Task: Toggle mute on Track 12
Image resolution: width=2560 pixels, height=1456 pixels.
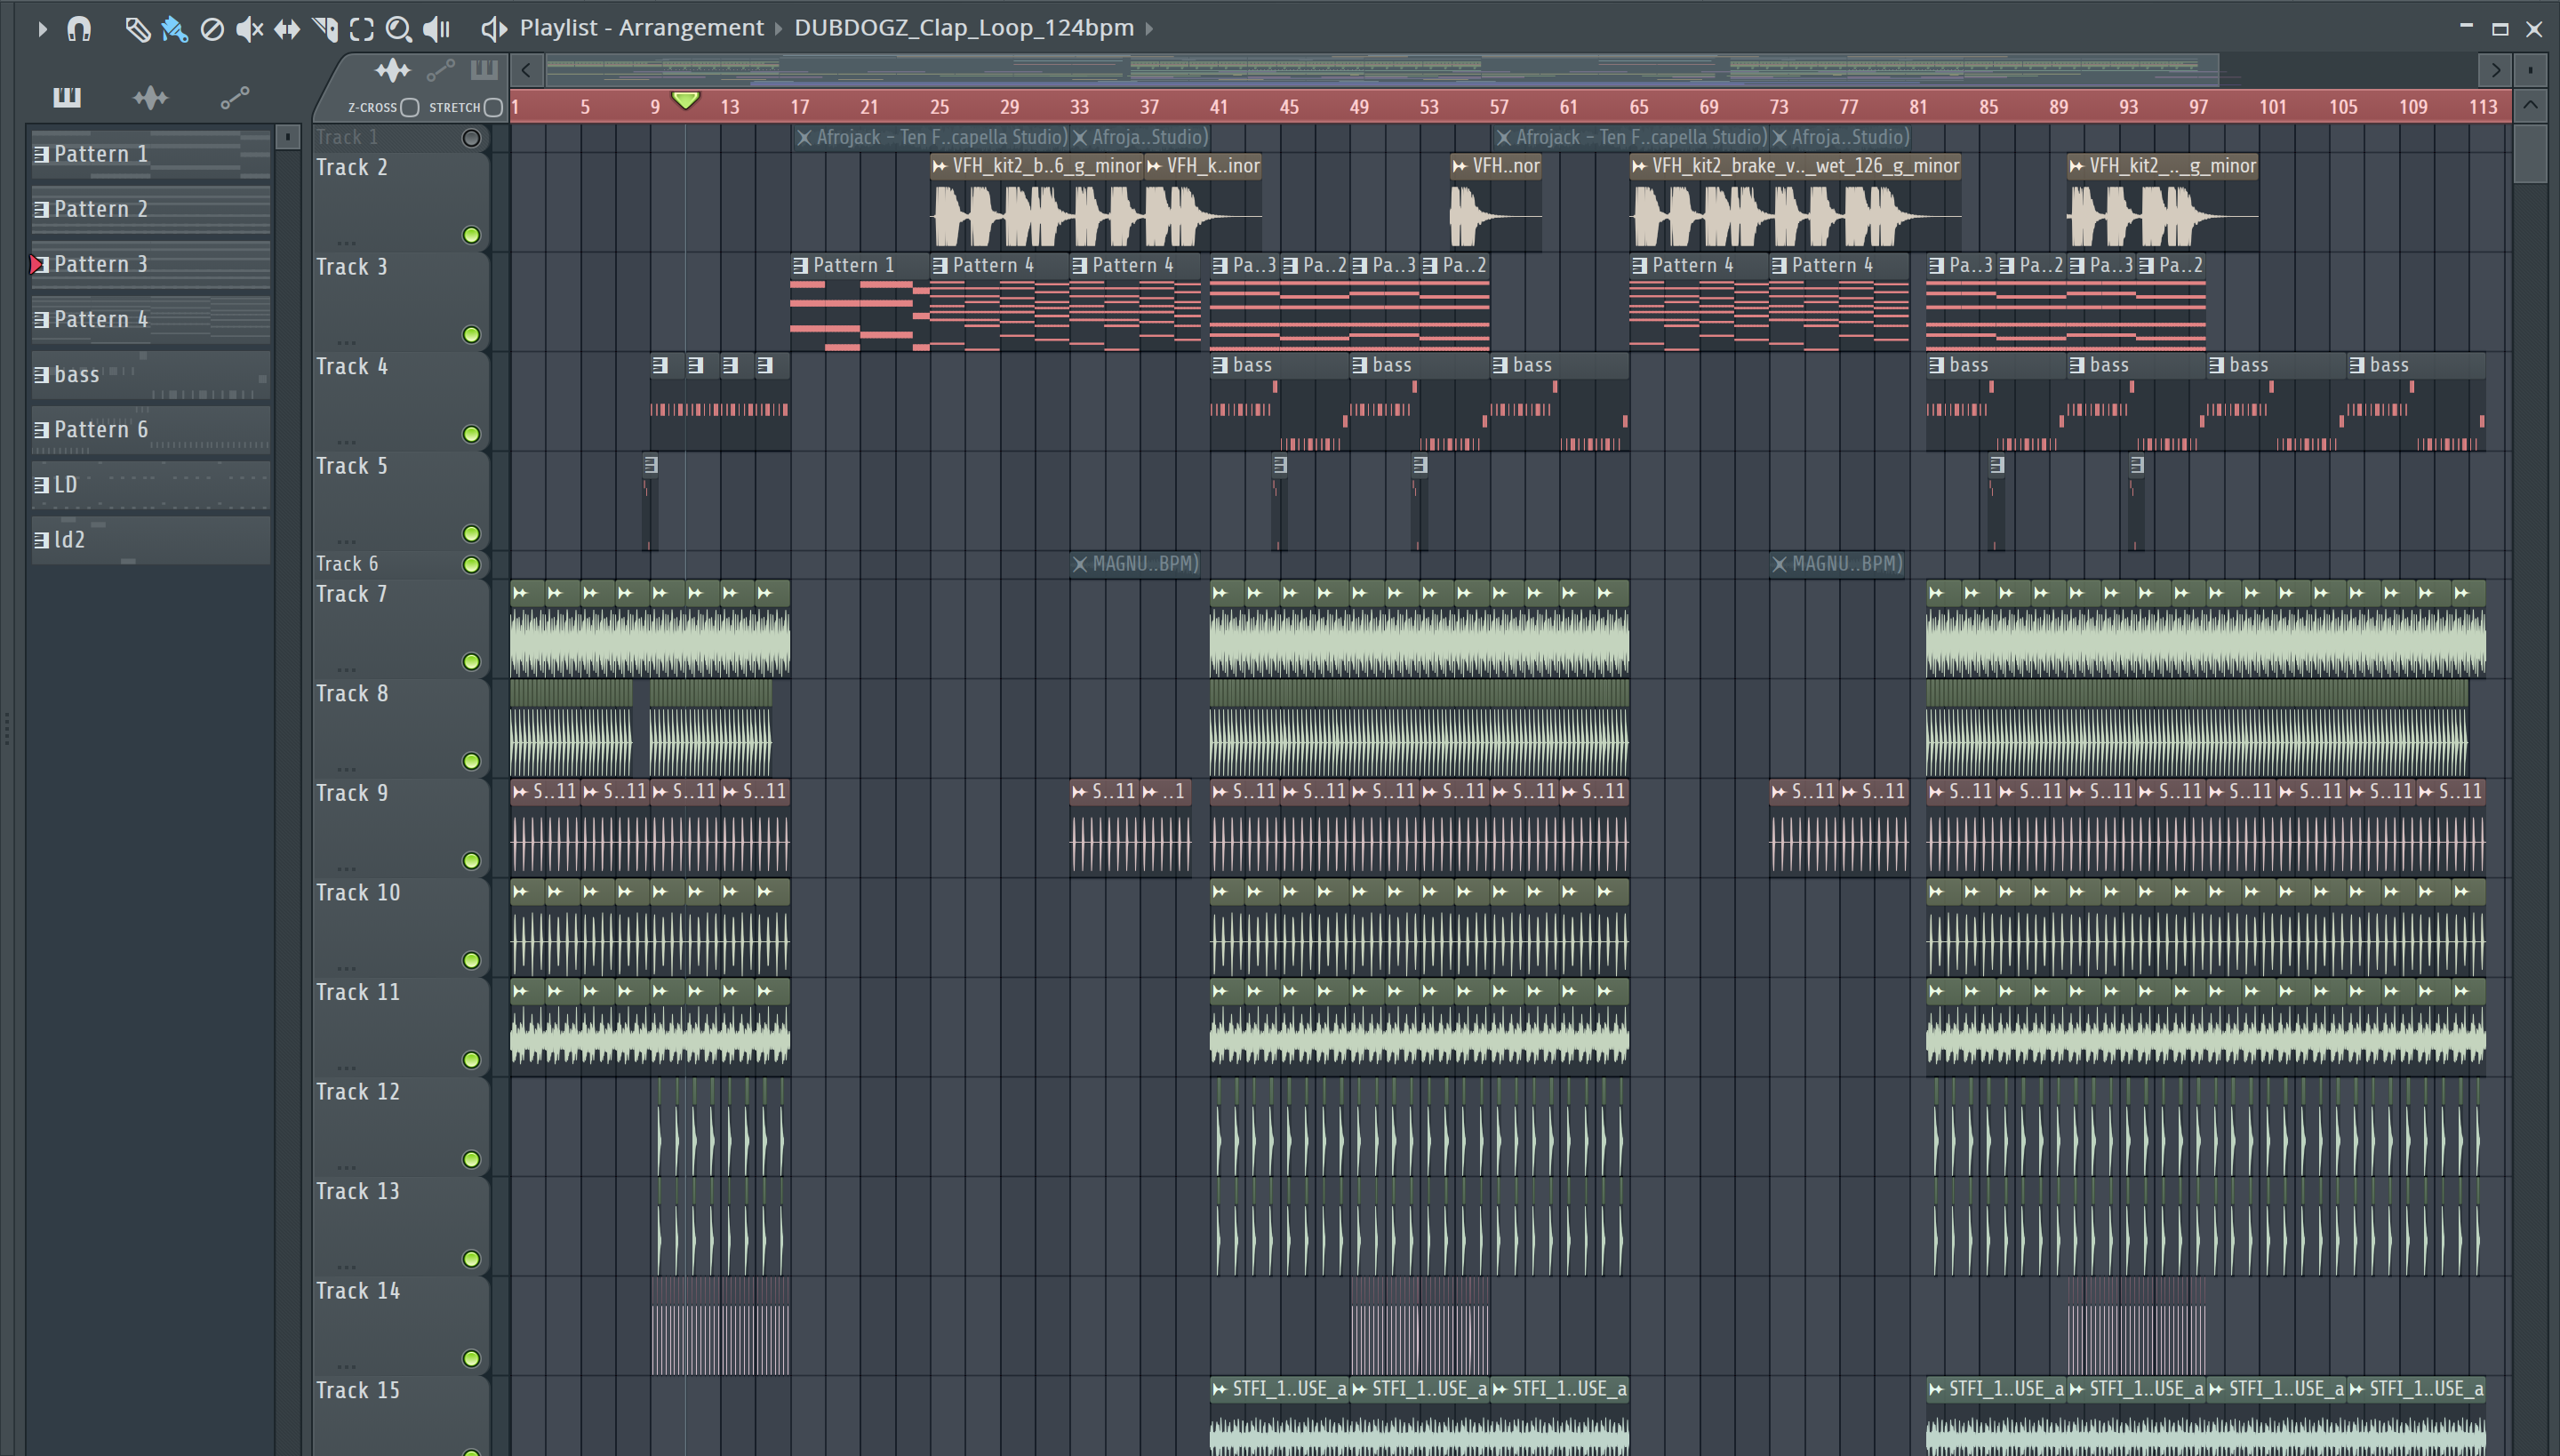Action: tap(471, 1160)
